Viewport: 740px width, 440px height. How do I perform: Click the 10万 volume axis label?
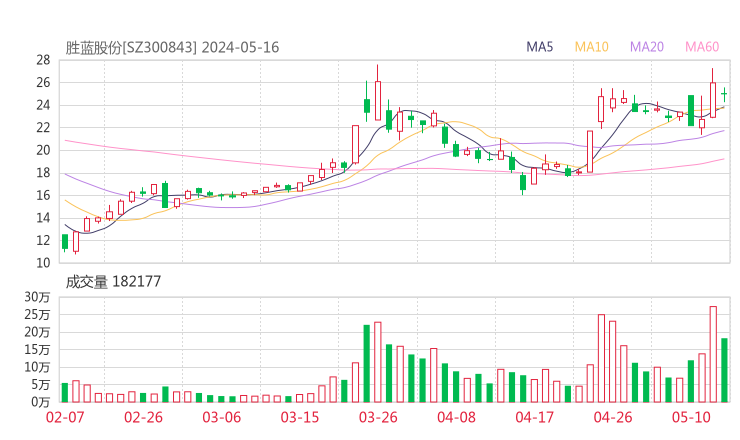[37, 367]
